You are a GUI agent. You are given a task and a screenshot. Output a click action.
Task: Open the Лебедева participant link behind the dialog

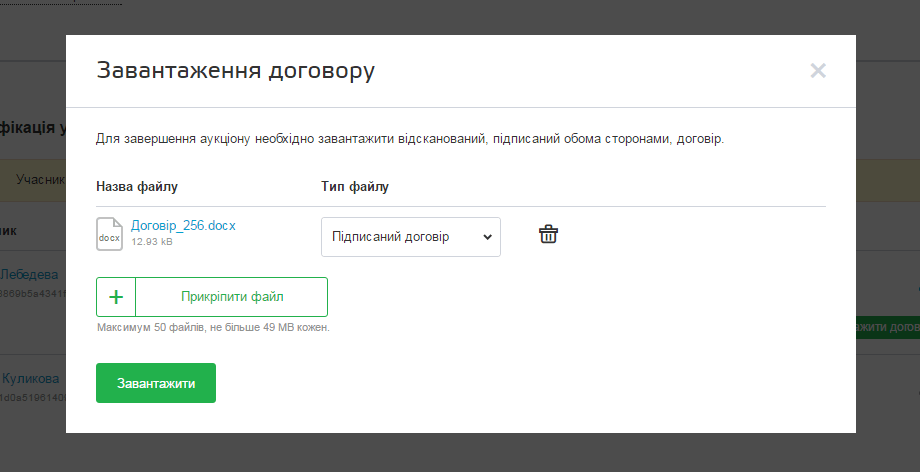30,274
